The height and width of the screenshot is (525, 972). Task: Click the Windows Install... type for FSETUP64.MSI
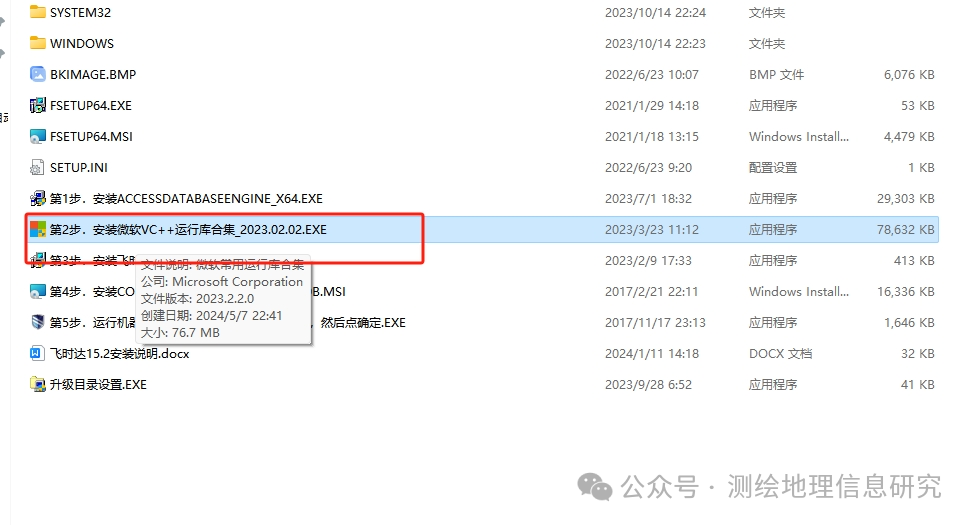tap(798, 136)
